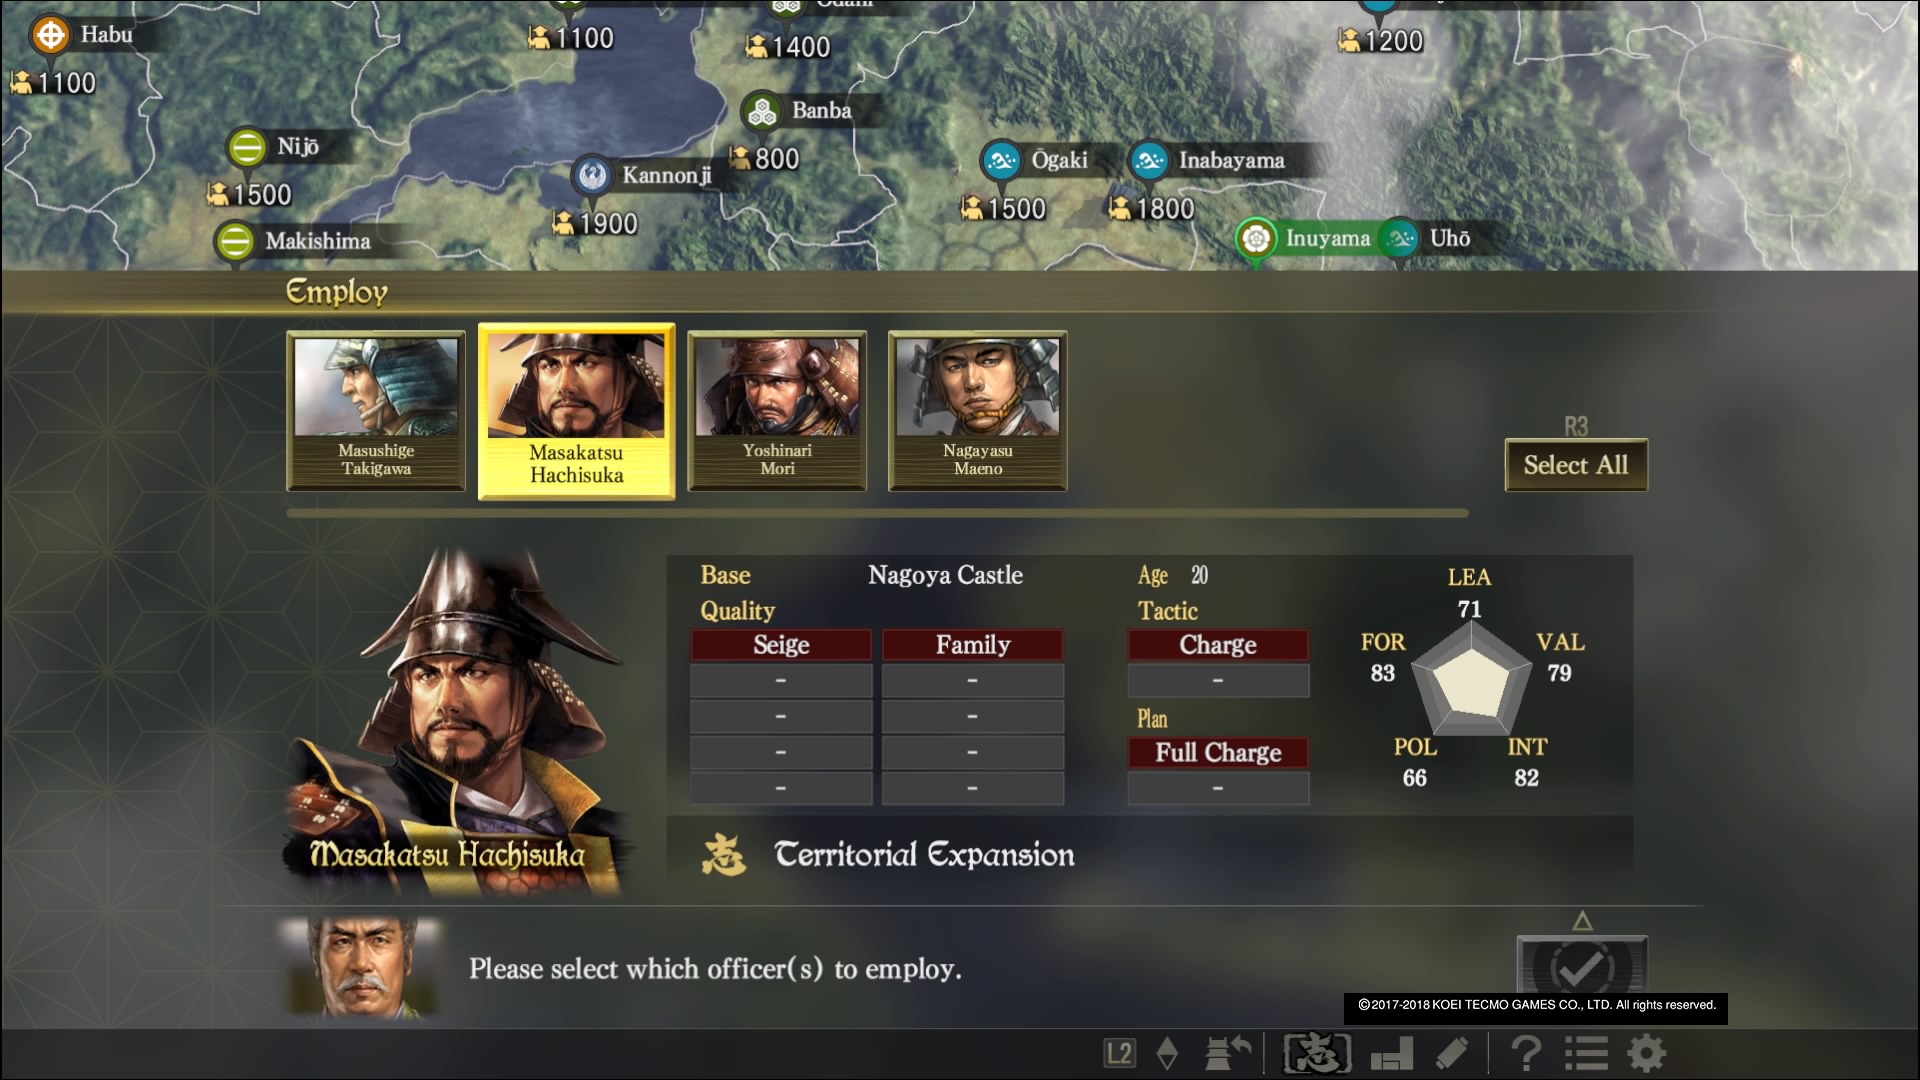Open the question mark help icon
The width and height of the screenshot is (1920, 1080).
tap(1526, 1053)
